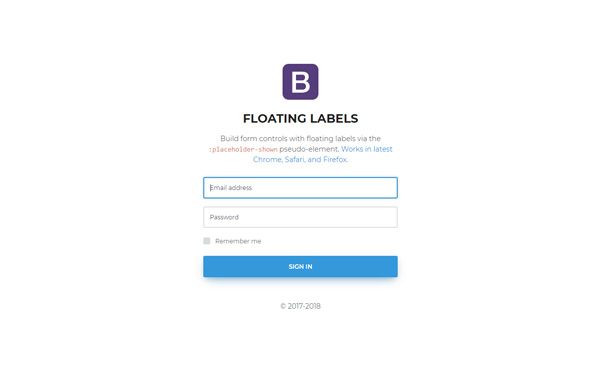
Task: Click the FLOATING LABELS heading
Action: [300, 119]
